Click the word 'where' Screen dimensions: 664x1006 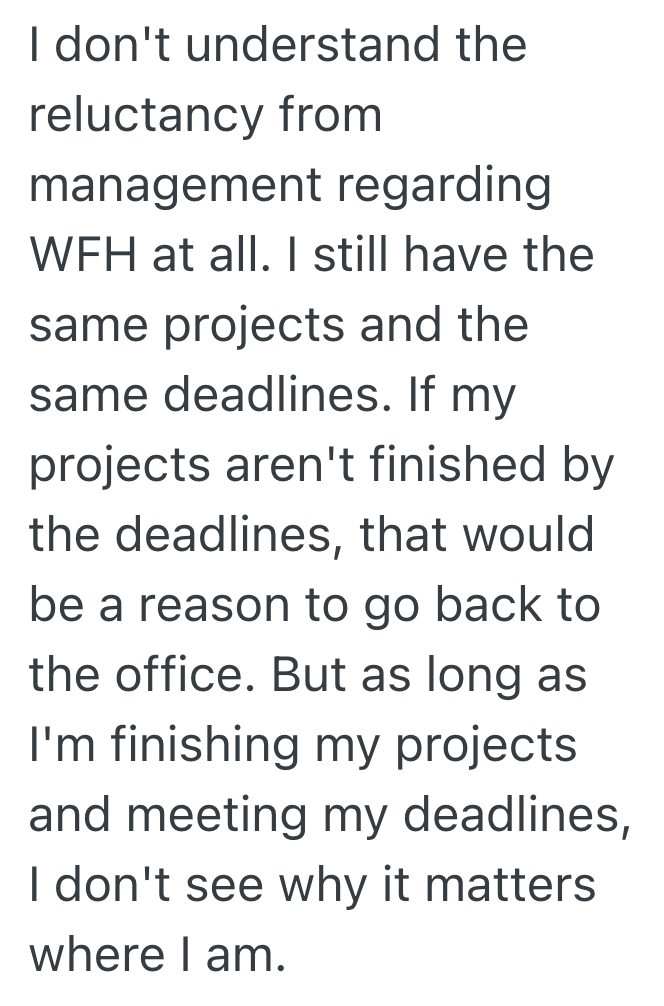96,956
